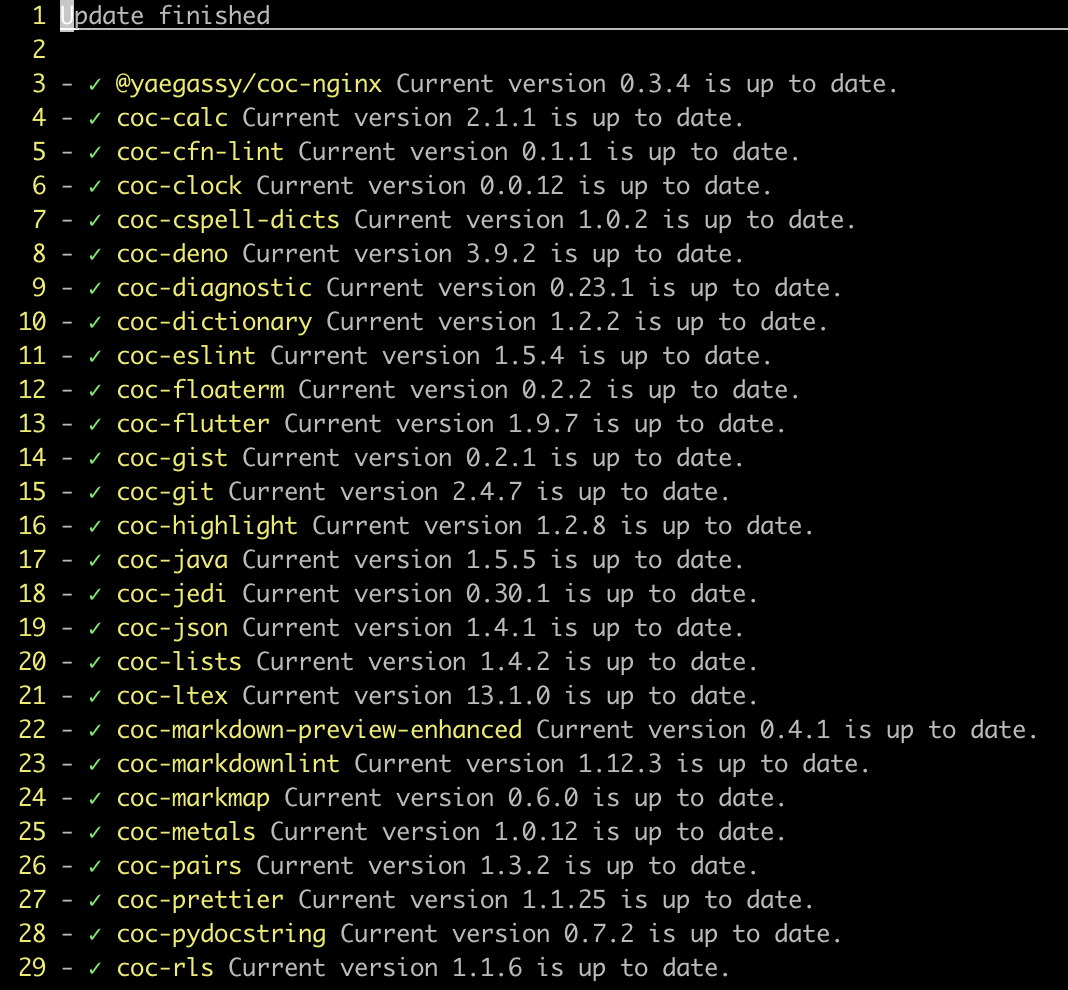Image resolution: width=1068 pixels, height=990 pixels.
Task: Click the checkmark next to coc-git
Action: pyautogui.click(x=95, y=493)
